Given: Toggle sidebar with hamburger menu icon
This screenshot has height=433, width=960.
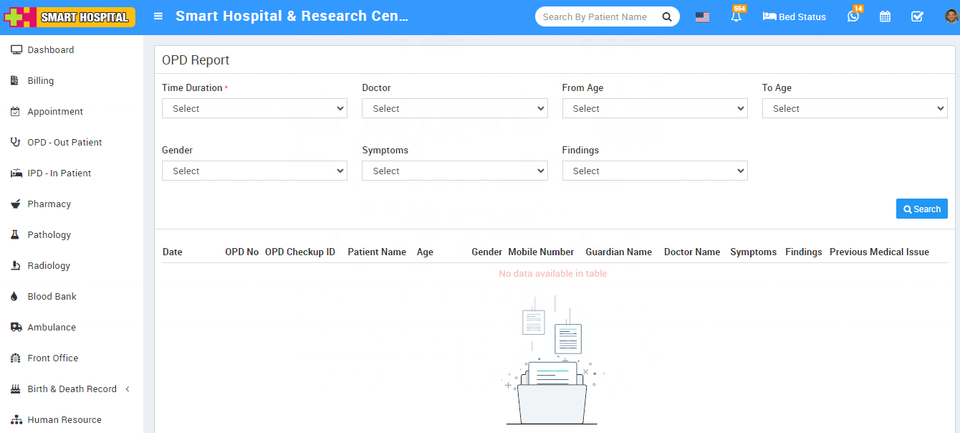Looking at the screenshot, I should [158, 17].
